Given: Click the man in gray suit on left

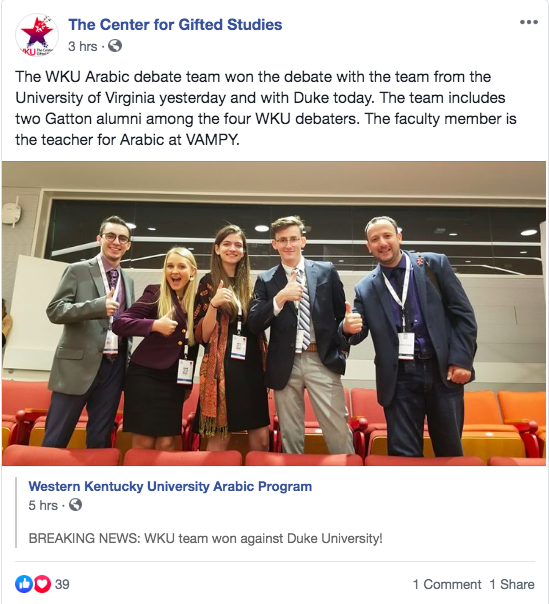Looking at the screenshot, I should 91,331.
